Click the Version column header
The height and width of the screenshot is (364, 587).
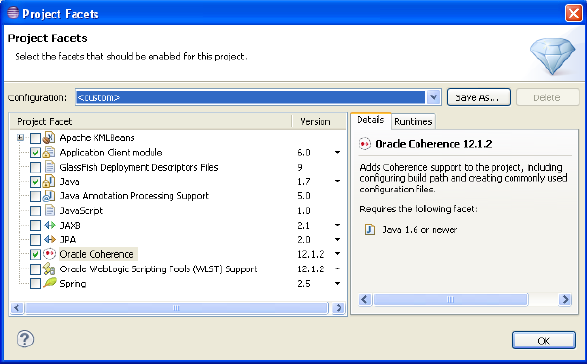[x=319, y=122]
